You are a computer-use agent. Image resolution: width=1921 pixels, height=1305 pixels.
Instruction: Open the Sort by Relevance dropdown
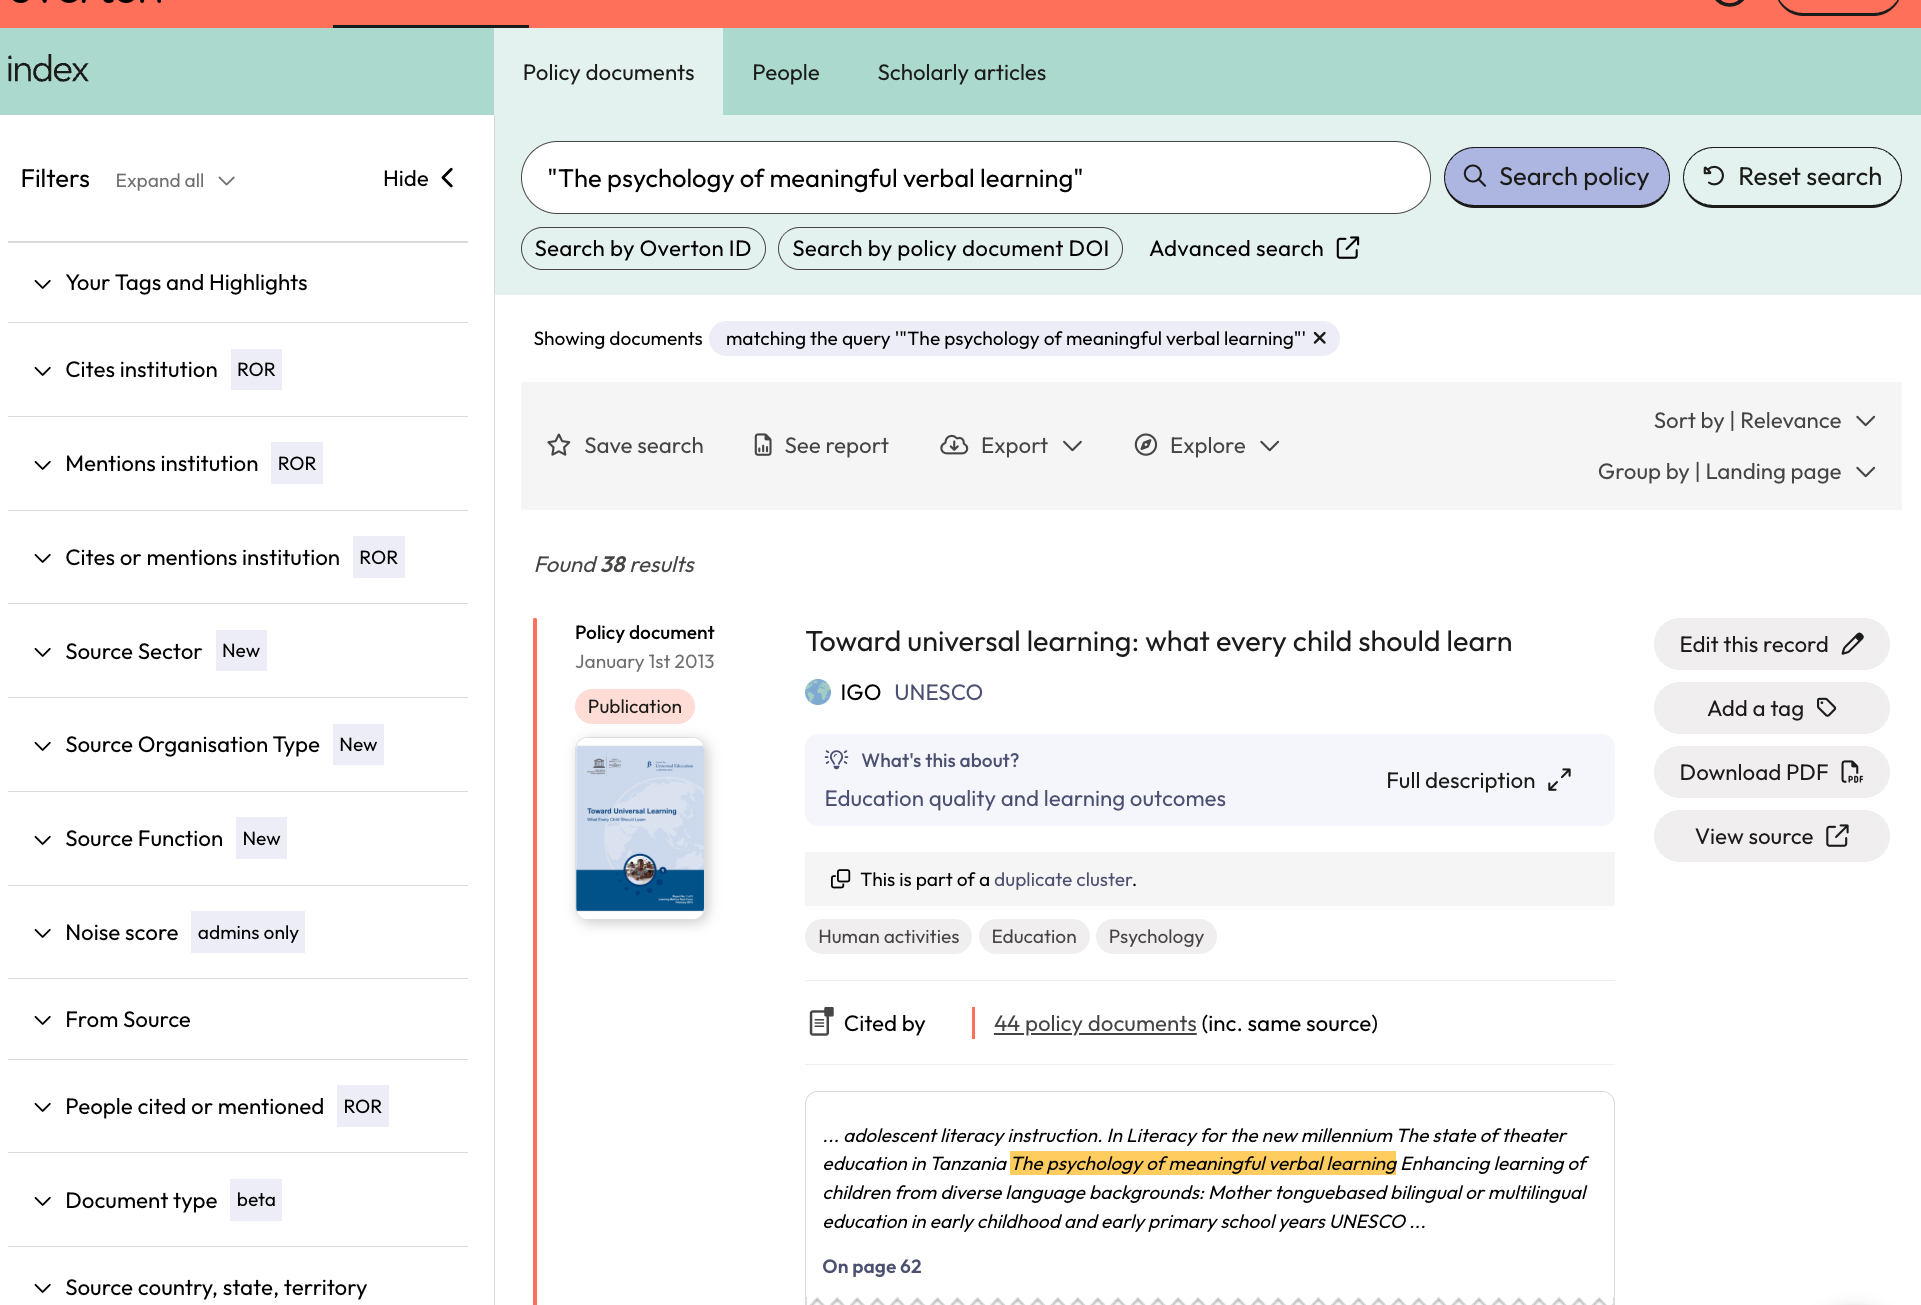tap(1764, 421)
